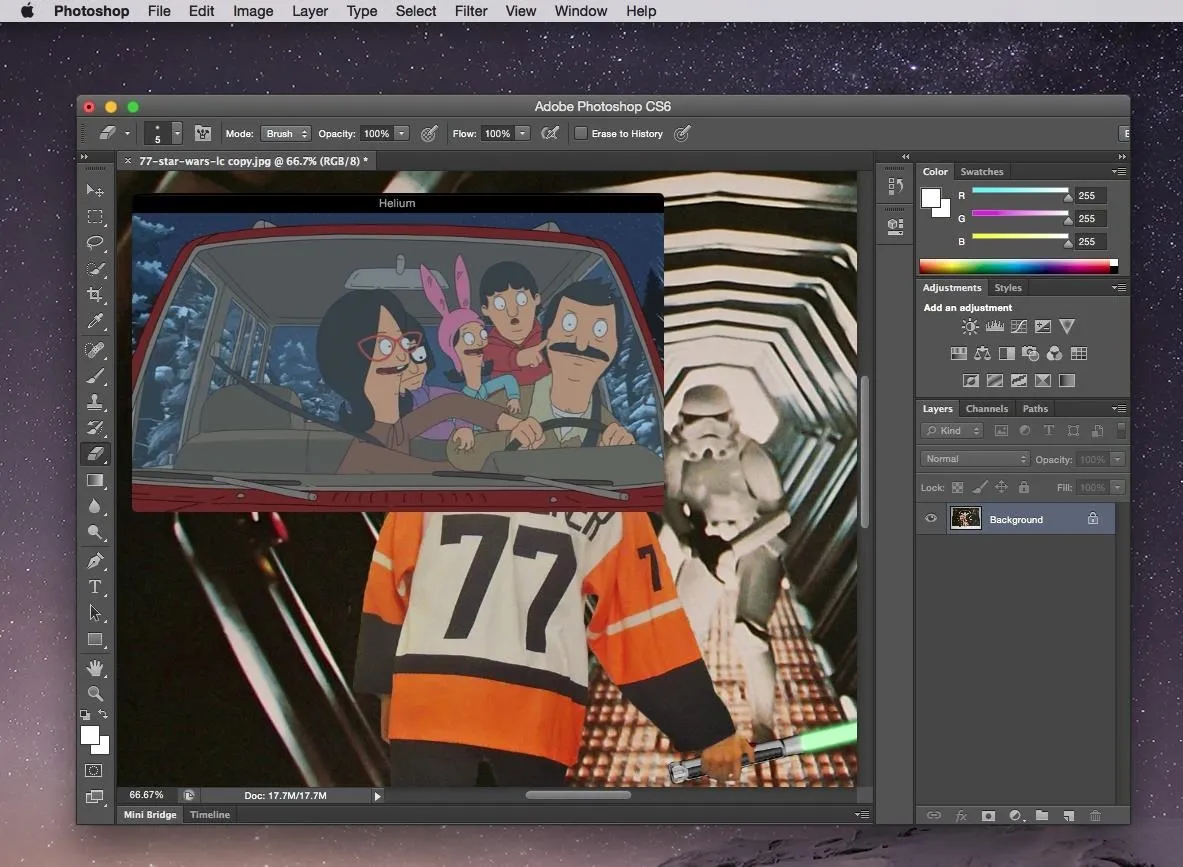Select the Clone Stamp tool
This screenshot has width=1183, height=867.
95,402
